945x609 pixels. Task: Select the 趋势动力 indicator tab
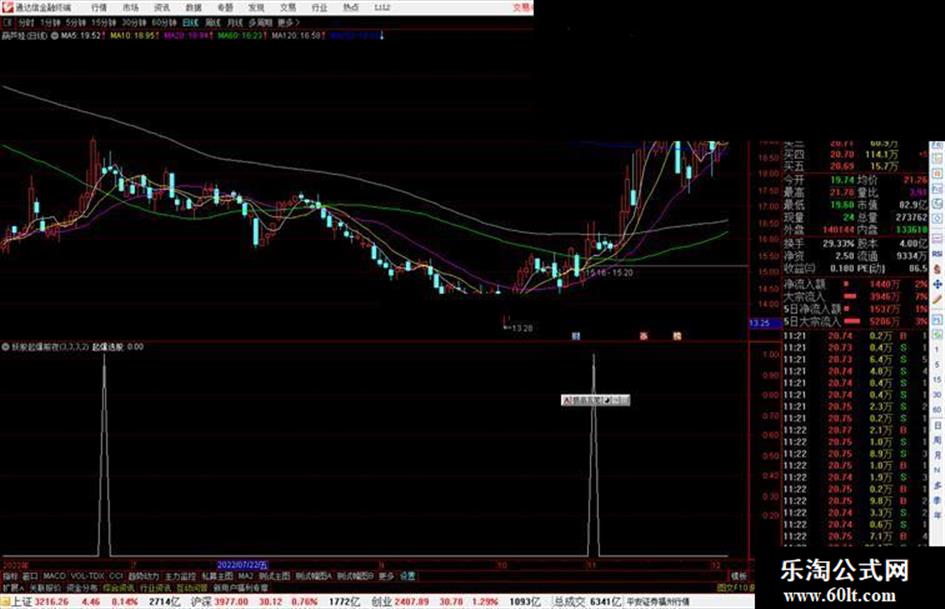(x=144, y=576)
